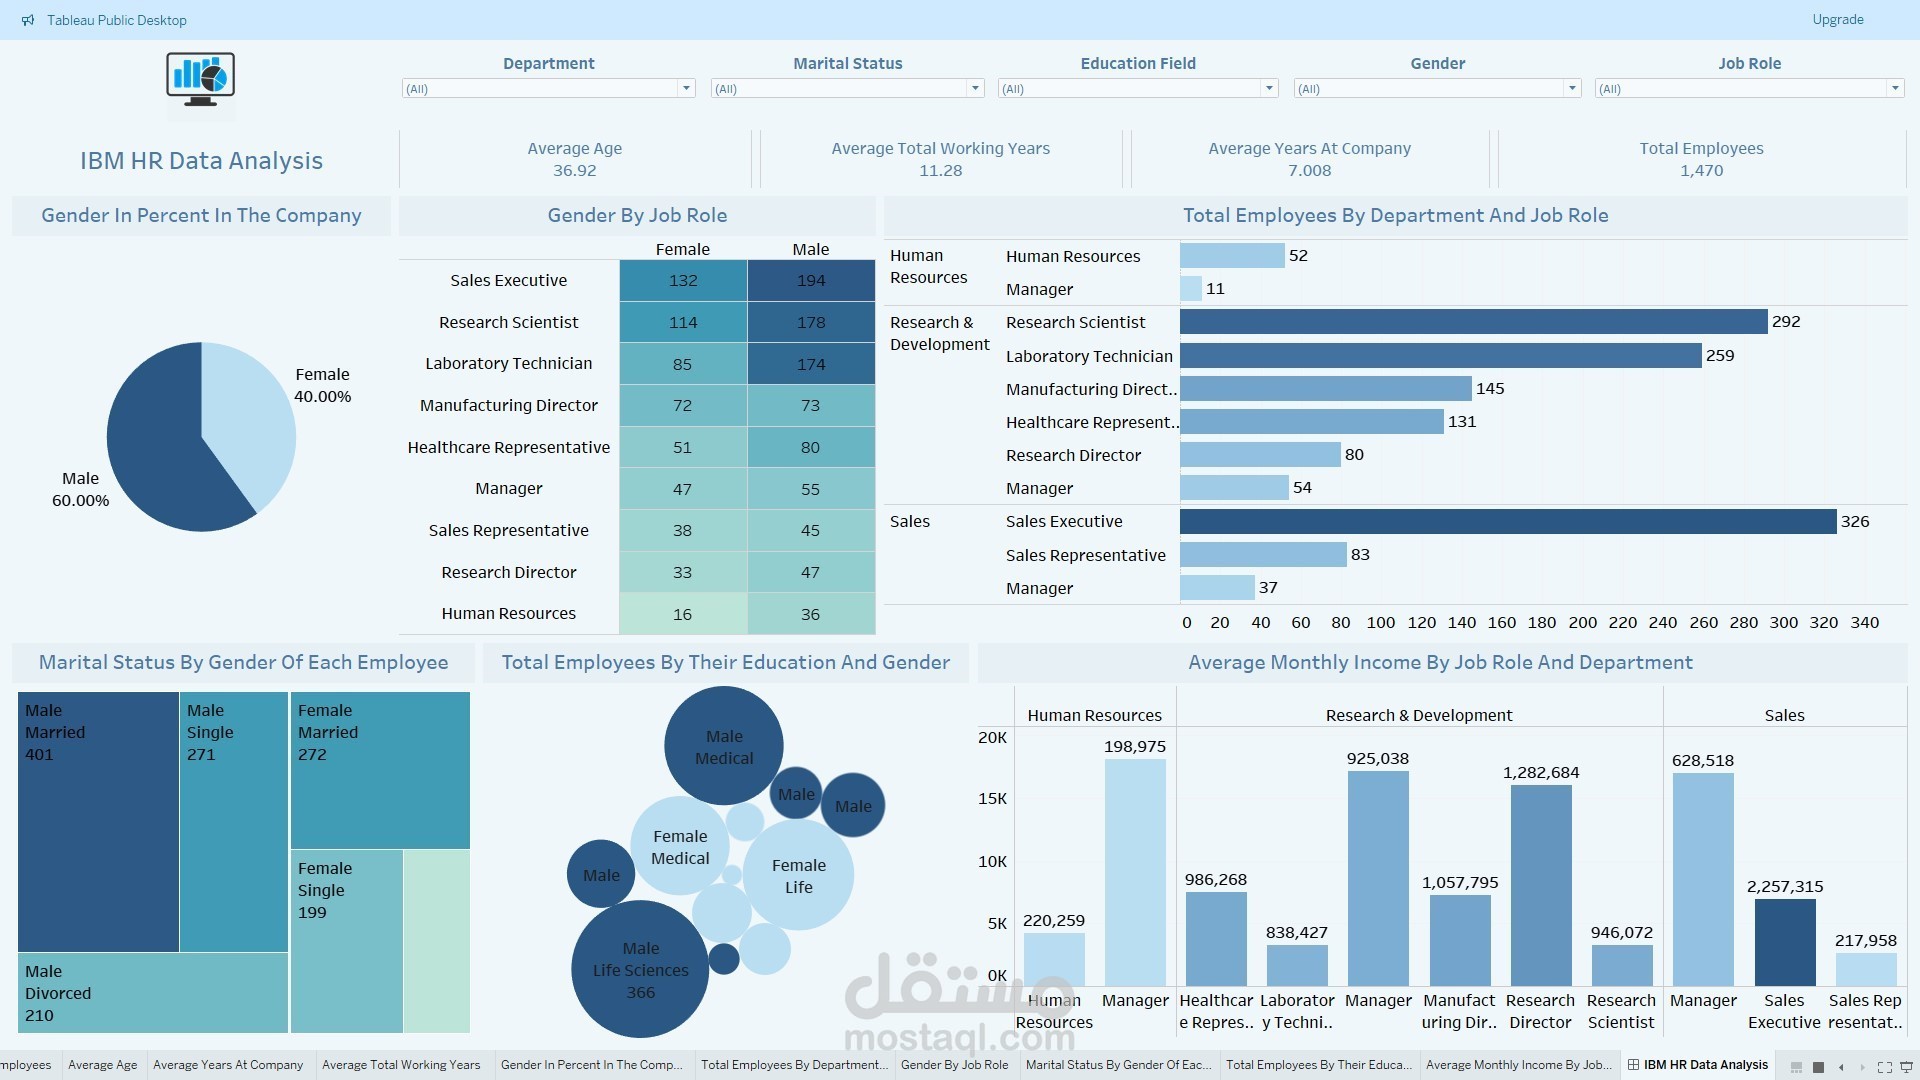This screenshot has height=1080, width=1920.
Task: Click the Human Resources Female cell 16
Action: [683, 614]
